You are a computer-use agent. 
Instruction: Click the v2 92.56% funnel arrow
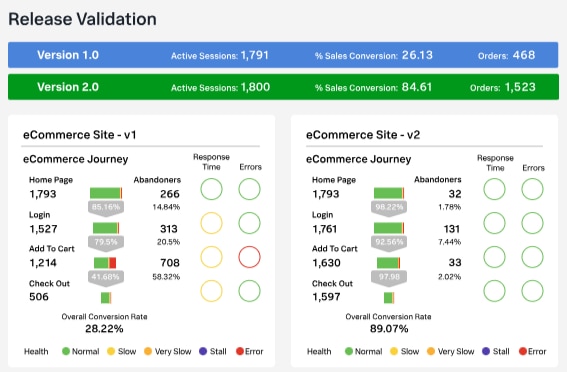click(x=389, y=243)
